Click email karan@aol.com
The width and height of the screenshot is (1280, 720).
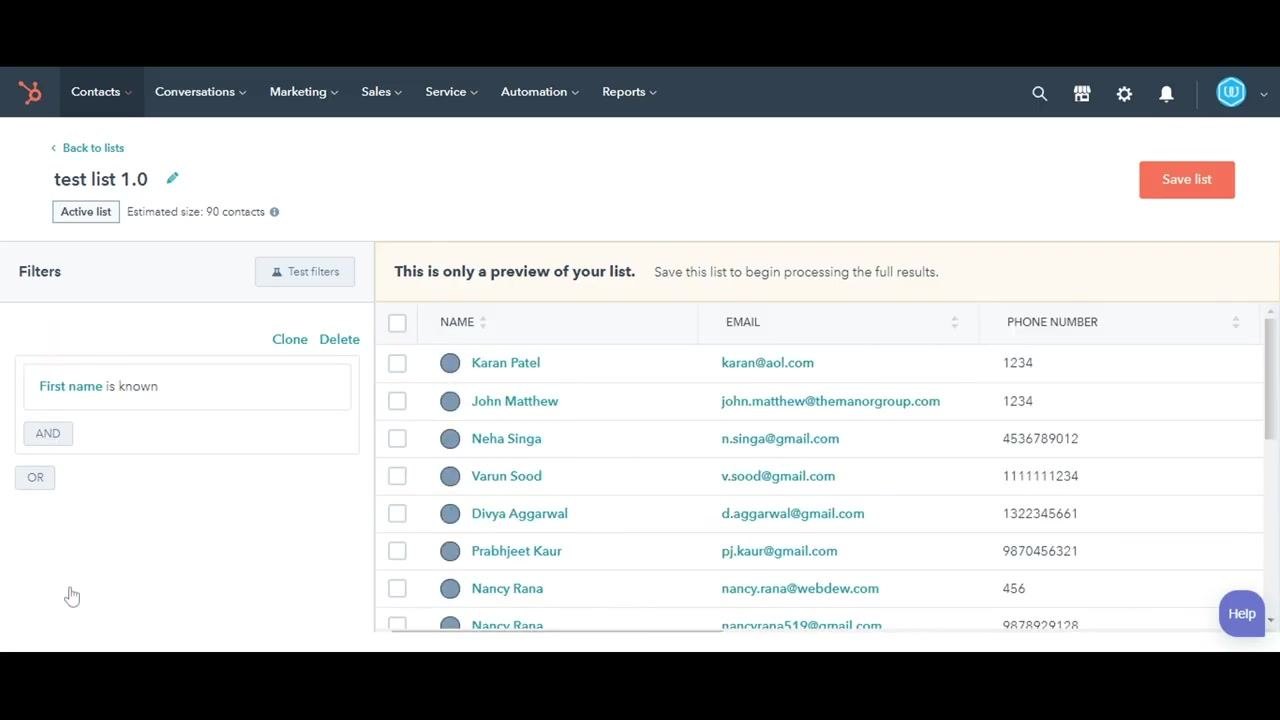coord(768,363)
